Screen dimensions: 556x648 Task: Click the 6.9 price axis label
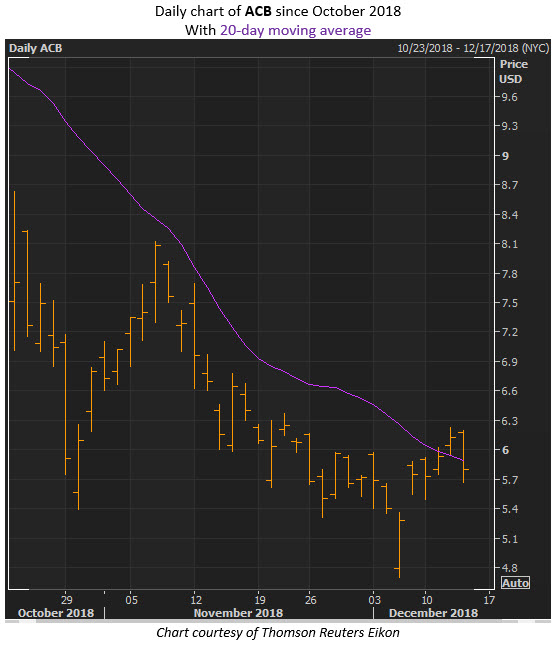tap(509, 362)
